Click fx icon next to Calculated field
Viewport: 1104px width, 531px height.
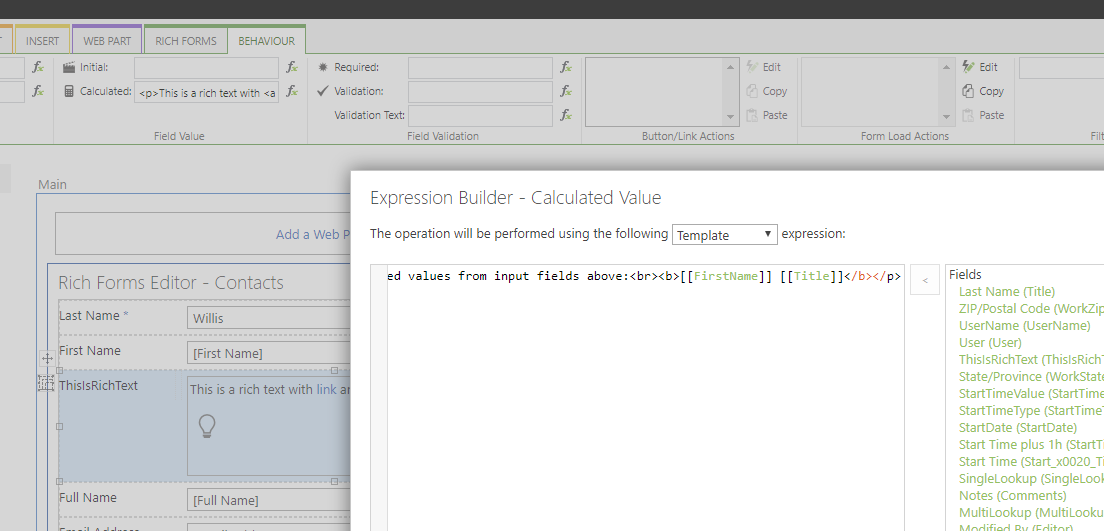pos(292,91)
